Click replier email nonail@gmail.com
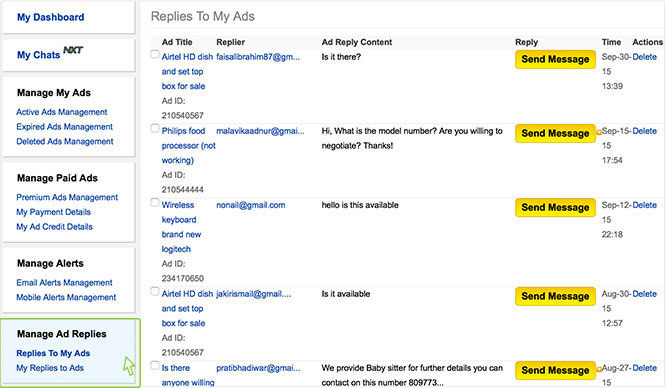The height and width of the screenshot is (388, 667). [251, 205]
